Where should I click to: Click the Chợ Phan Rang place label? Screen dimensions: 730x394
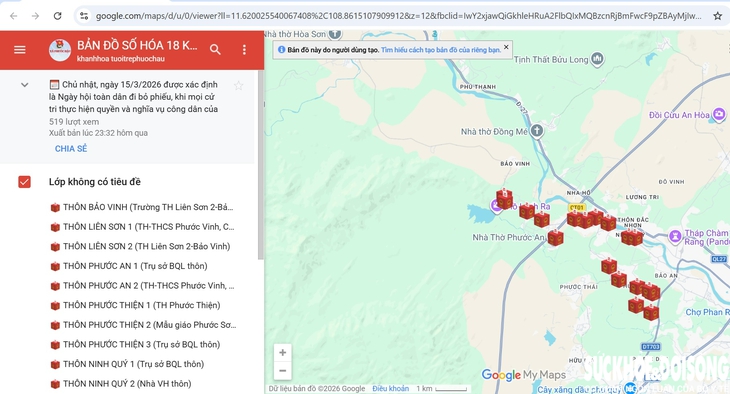pos(707,312)
